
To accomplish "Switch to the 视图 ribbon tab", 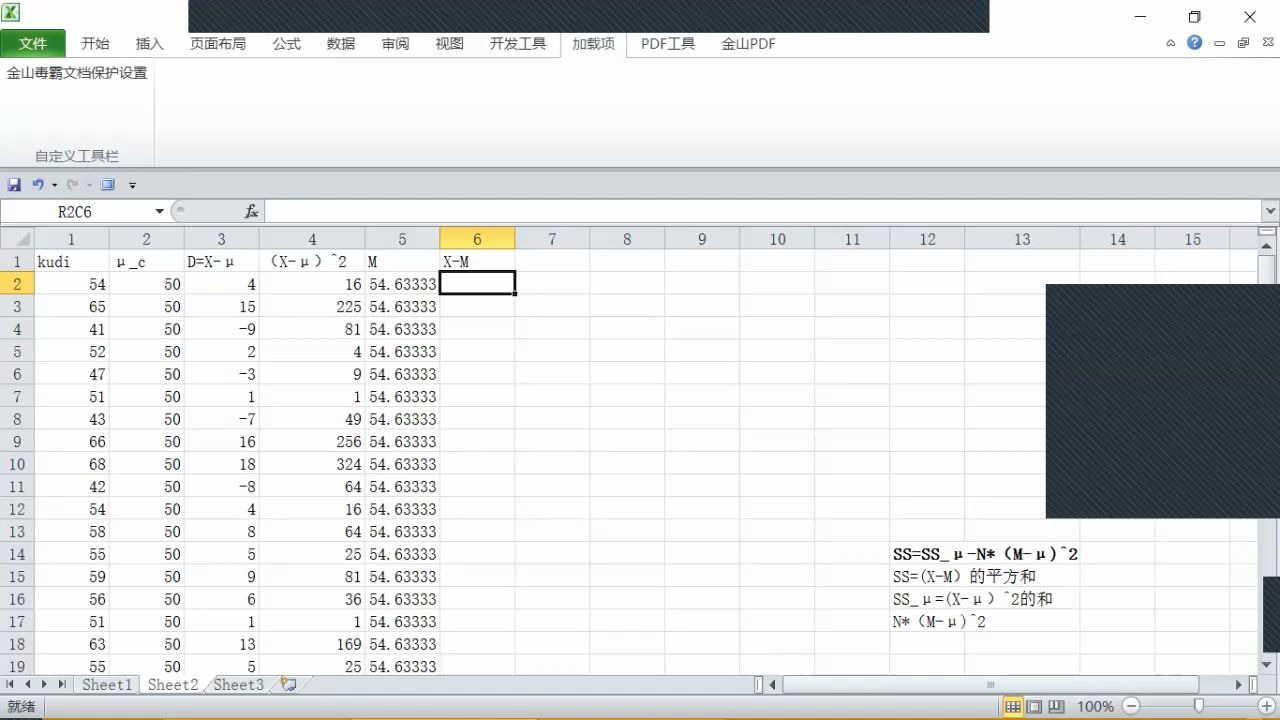I will tap(449, 44).
